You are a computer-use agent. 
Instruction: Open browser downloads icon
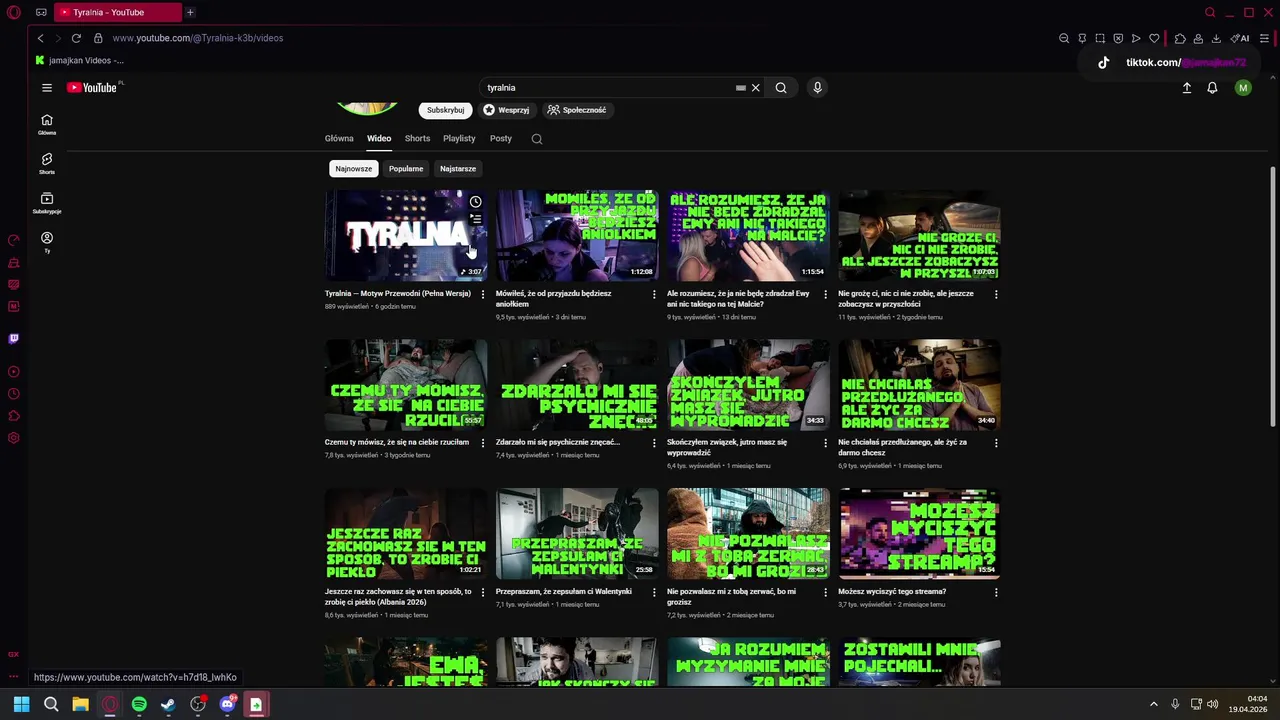pyautogui.click(x=1216, y=38)
